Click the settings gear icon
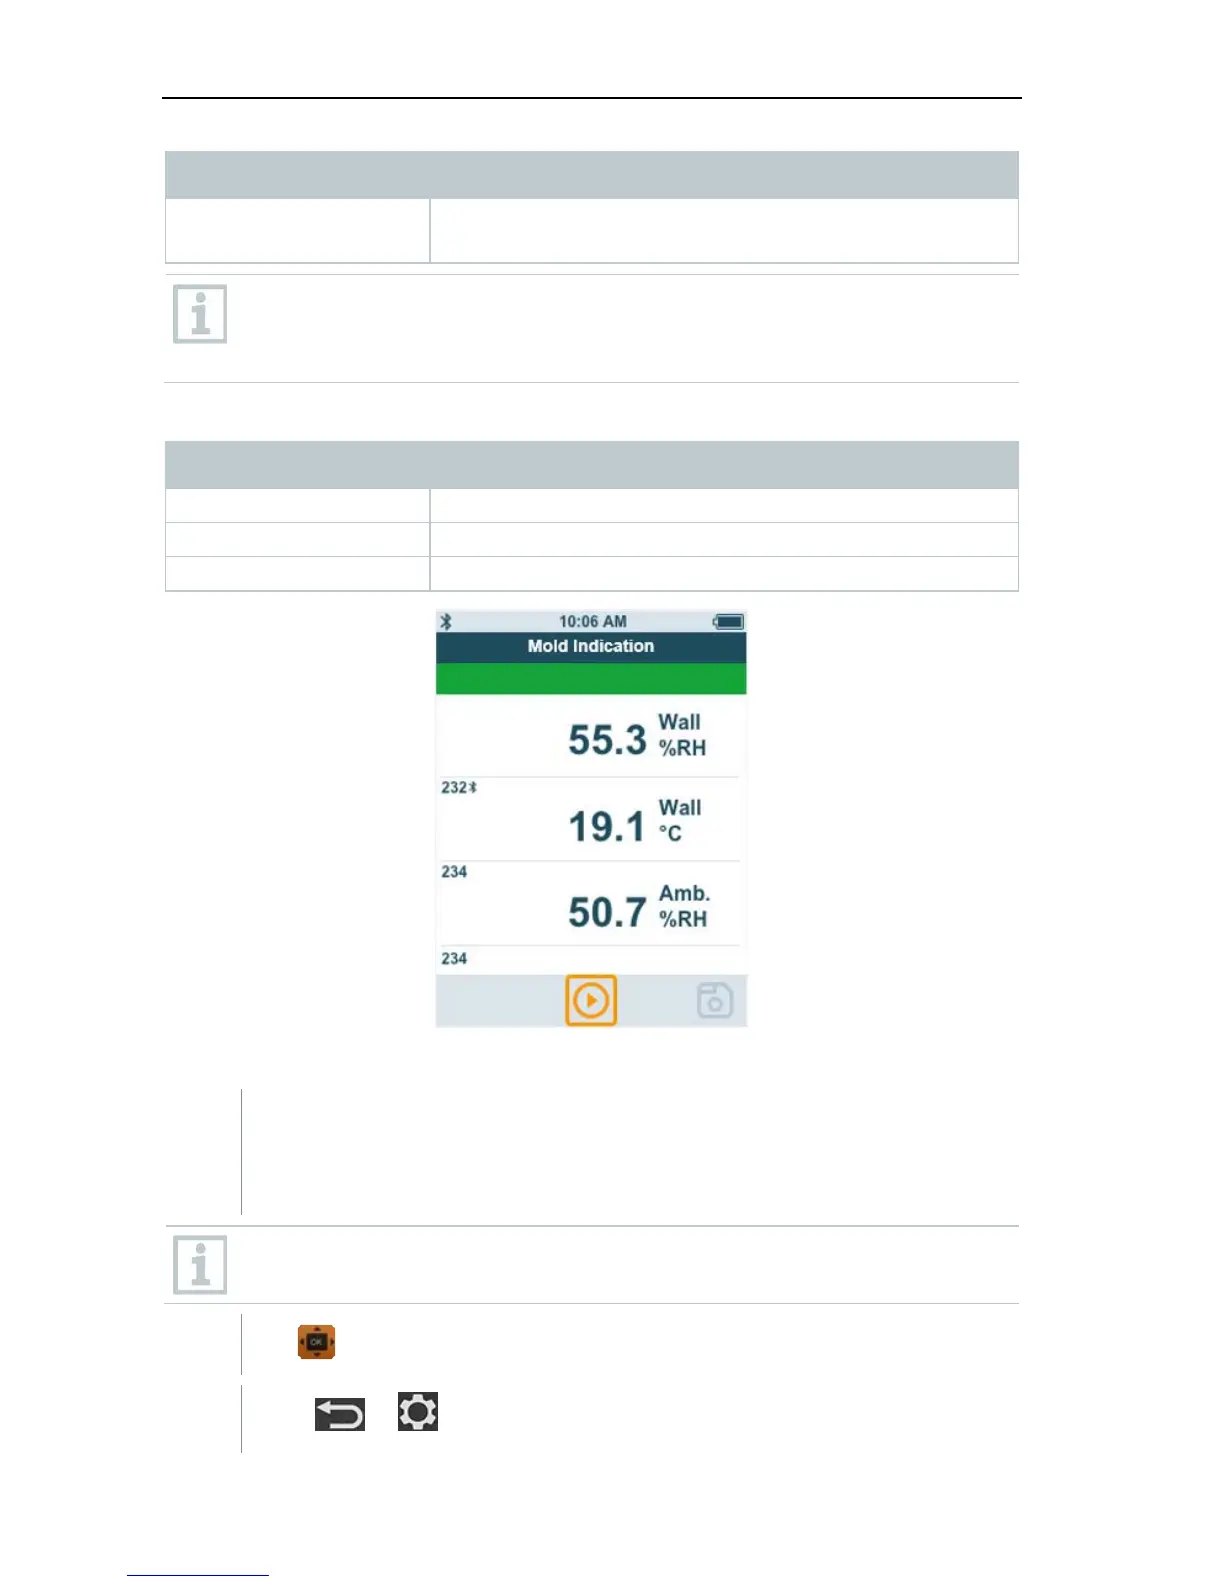 pos(418,1412)
